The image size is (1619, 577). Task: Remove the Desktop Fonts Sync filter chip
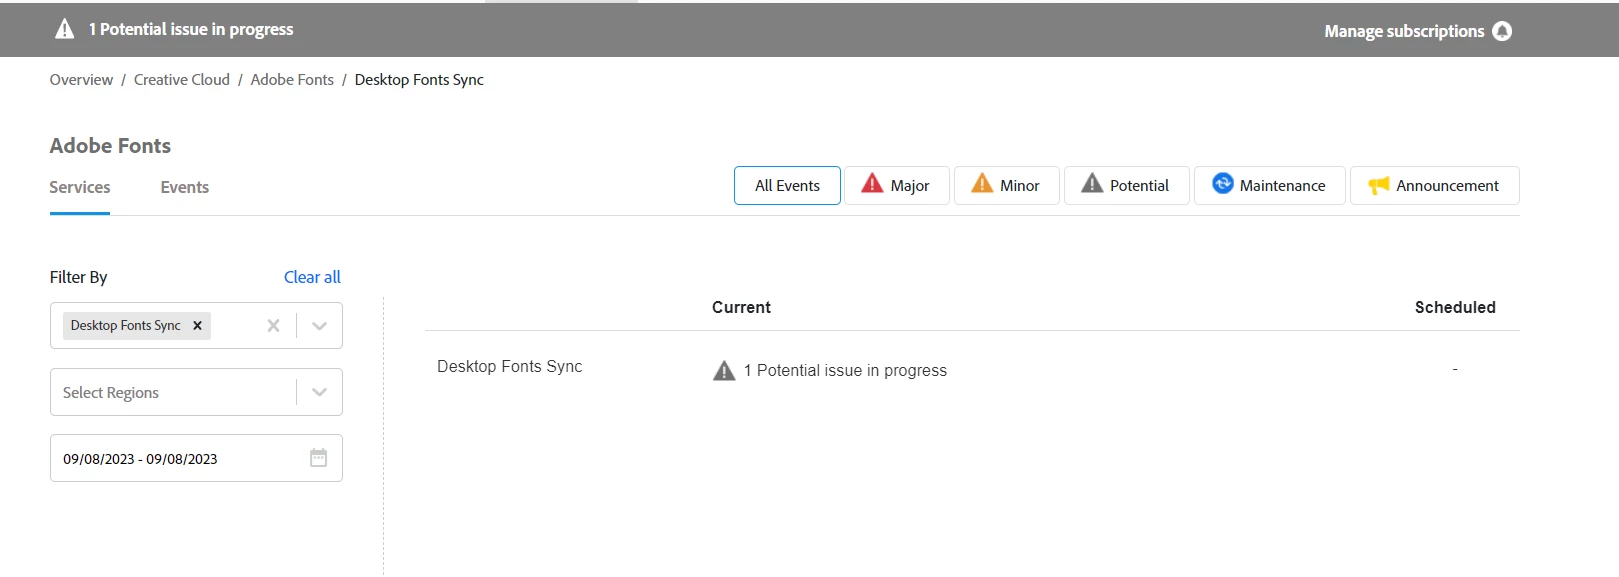[x=197, y=326]
